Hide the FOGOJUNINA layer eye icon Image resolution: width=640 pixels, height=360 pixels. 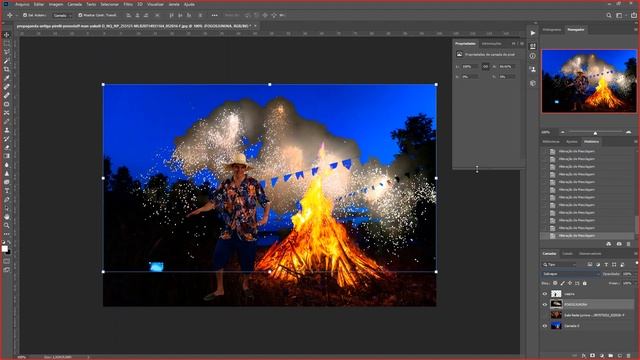coord(544,304)
